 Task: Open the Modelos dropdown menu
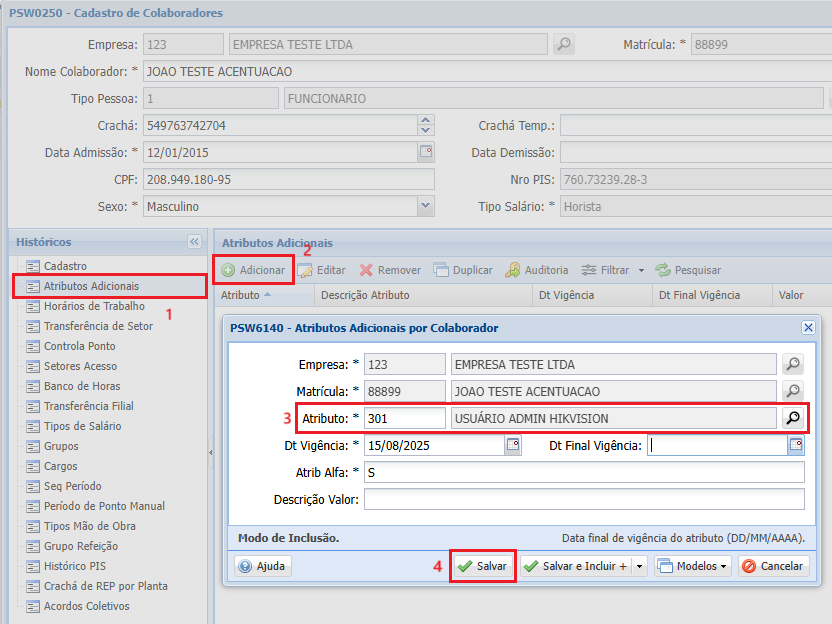coord(692,566)
